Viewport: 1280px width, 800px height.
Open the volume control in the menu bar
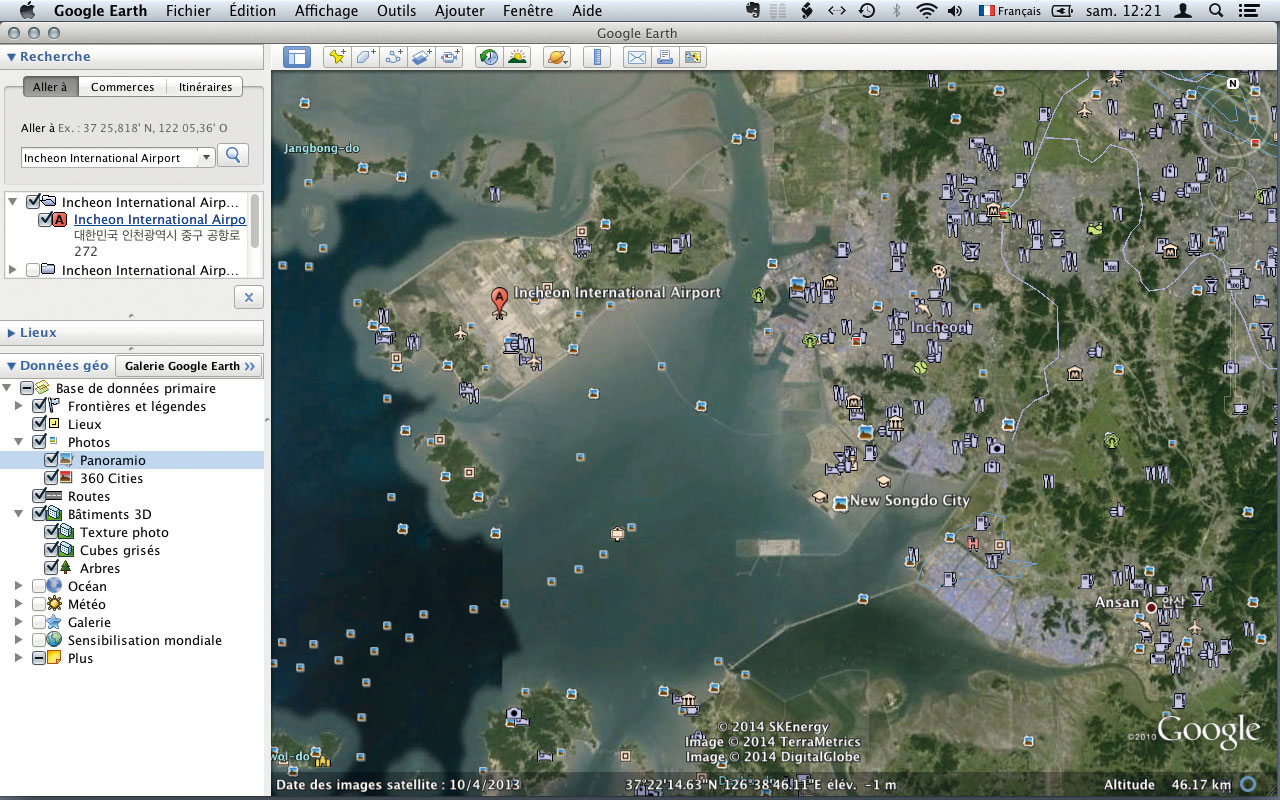click(x=955, y=11)
